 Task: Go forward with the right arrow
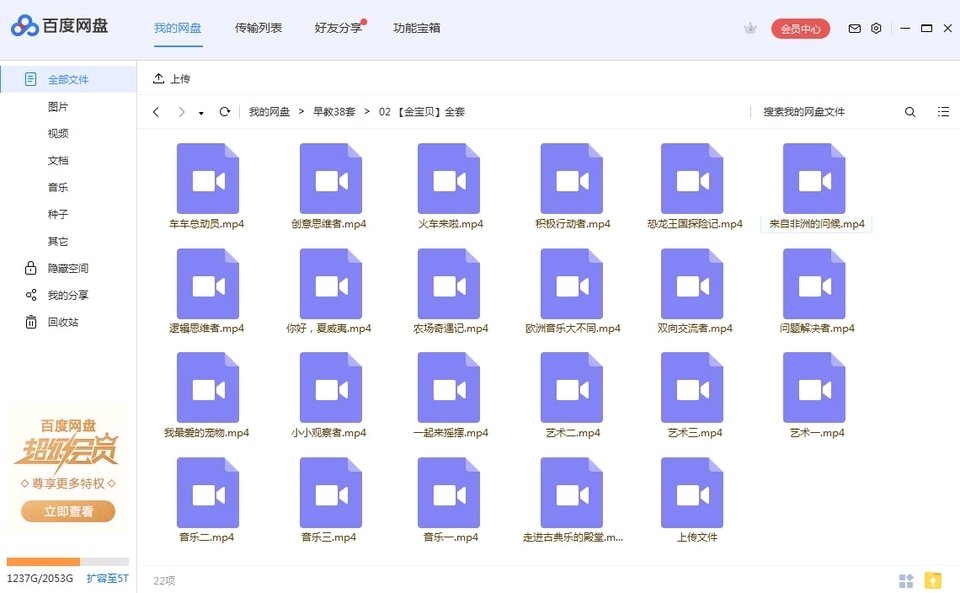[x=181, y=112]
